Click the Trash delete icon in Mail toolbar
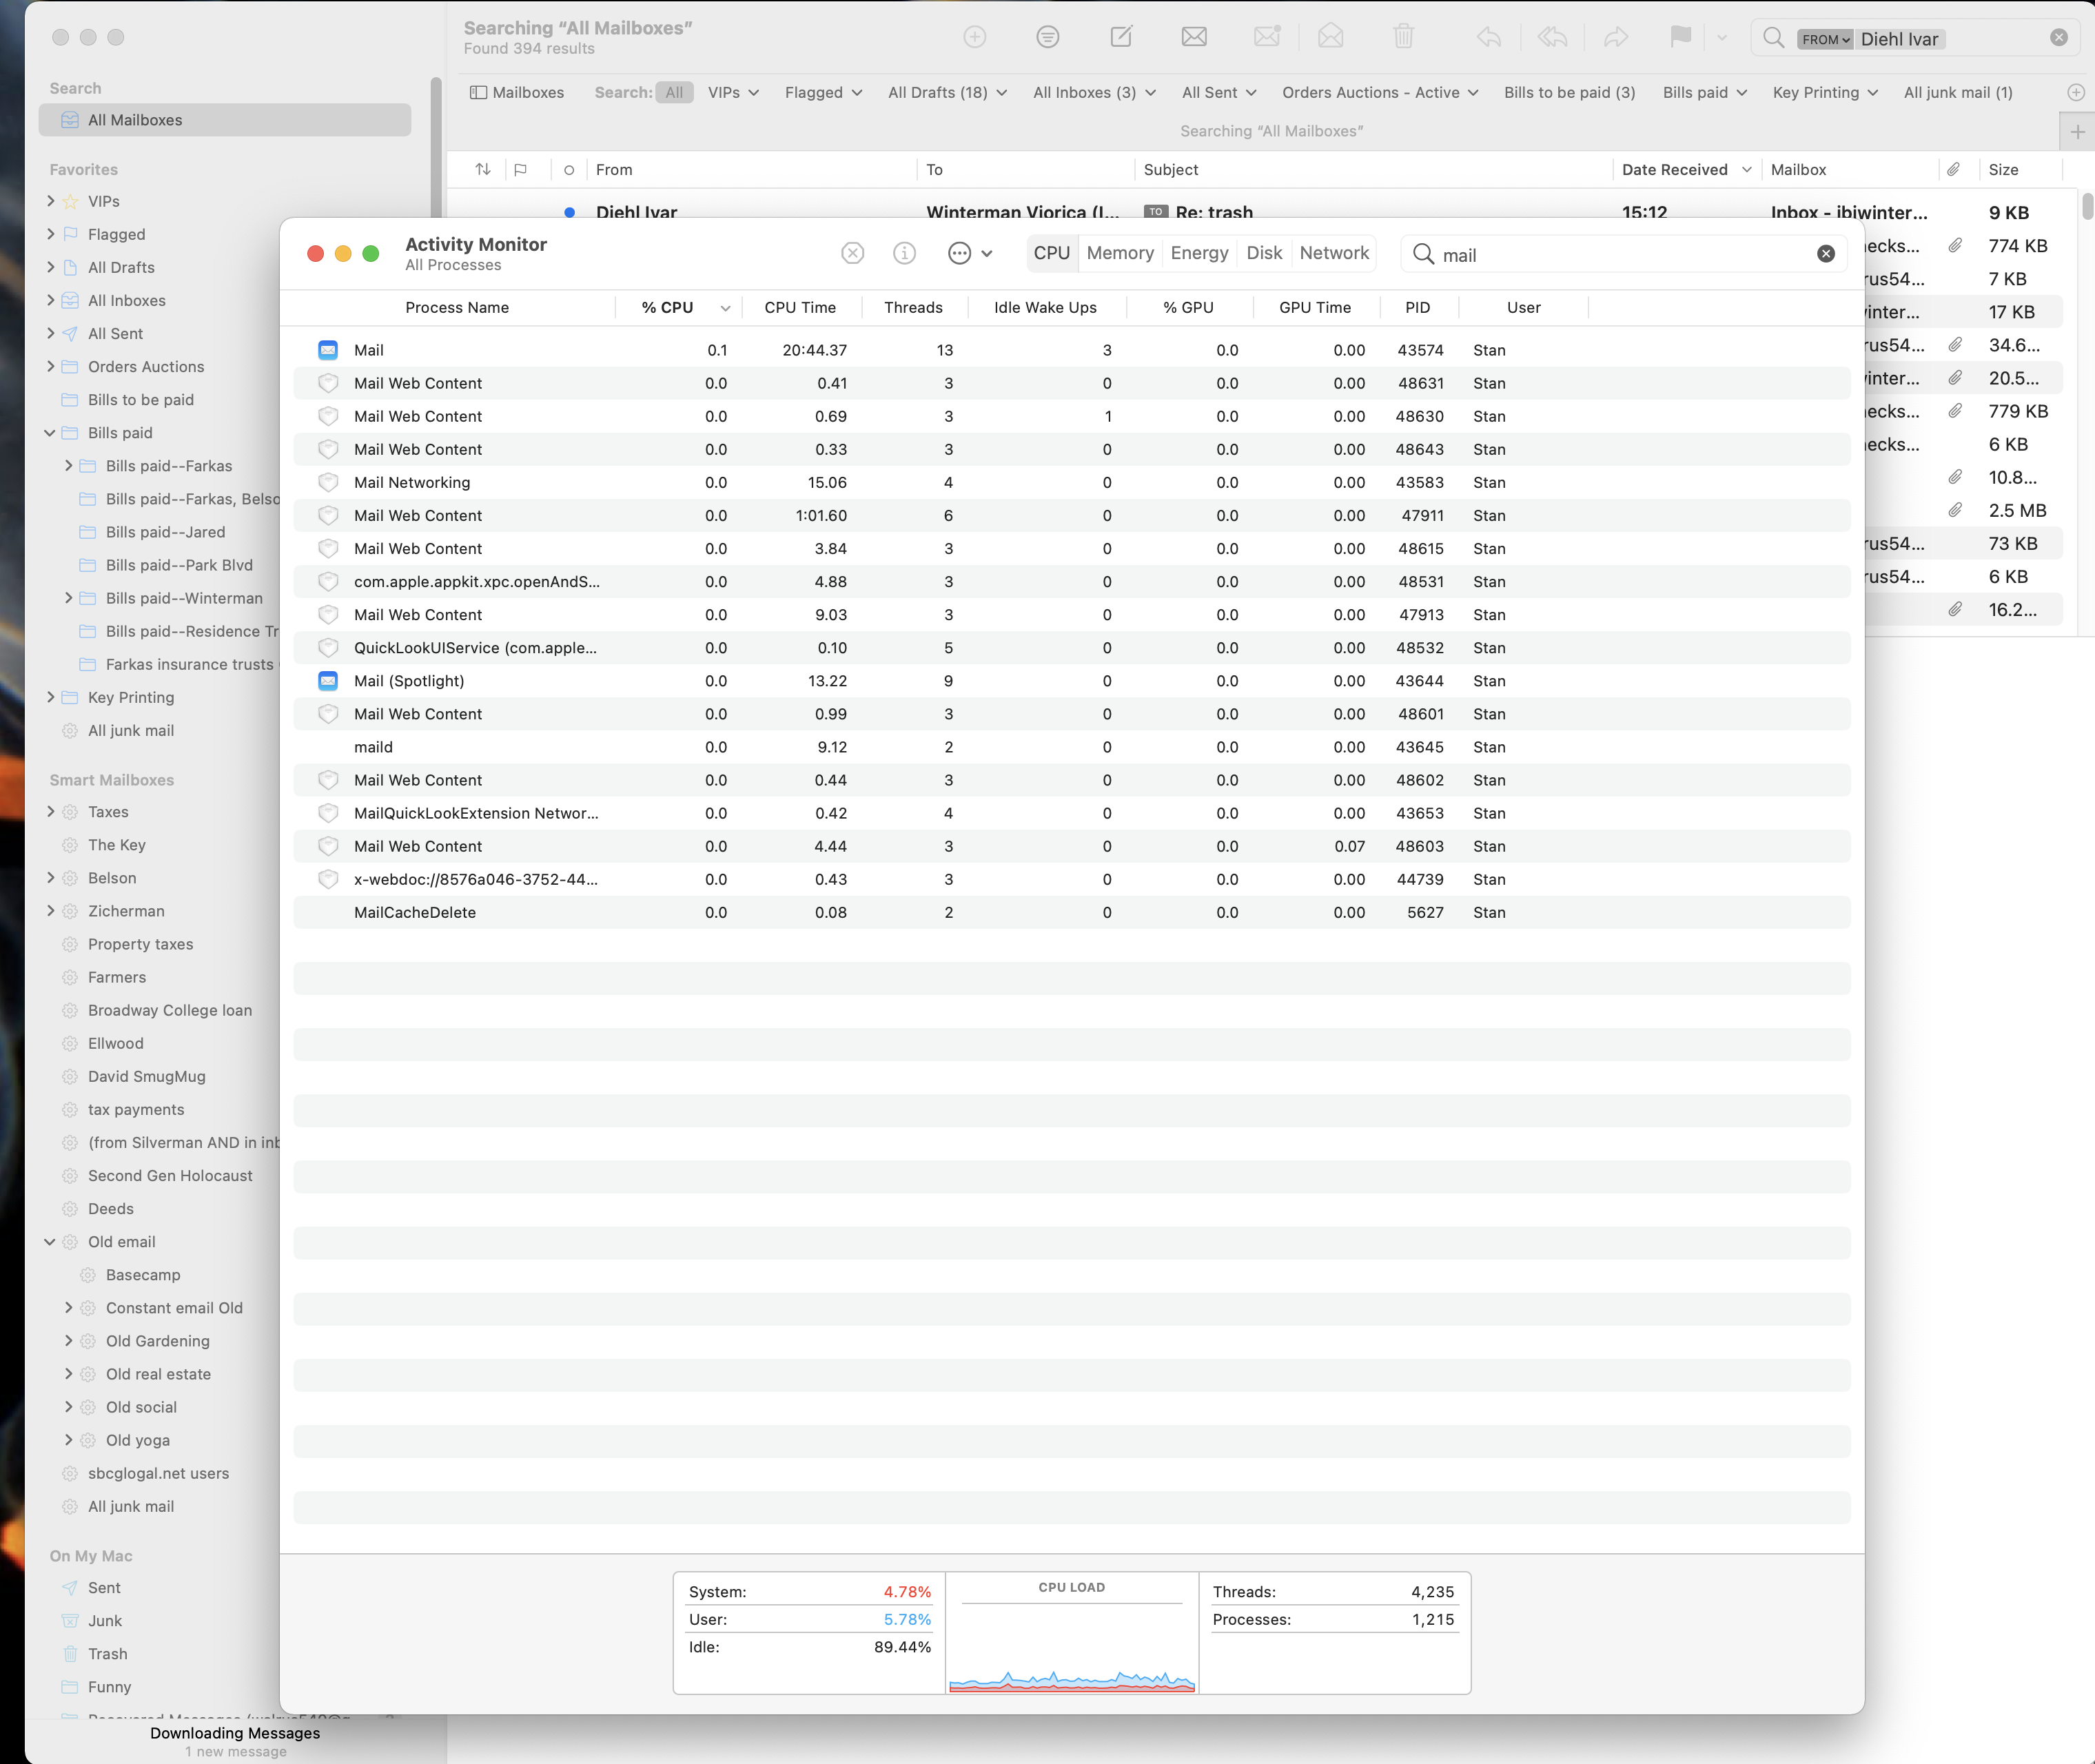2095x1764 pixels. (1403, 38)
